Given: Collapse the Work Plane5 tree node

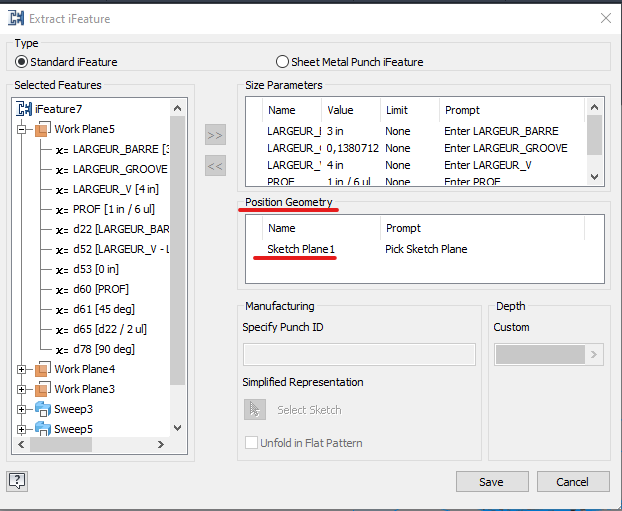Looking at the screenshot, I should click(x=22, y=129).
